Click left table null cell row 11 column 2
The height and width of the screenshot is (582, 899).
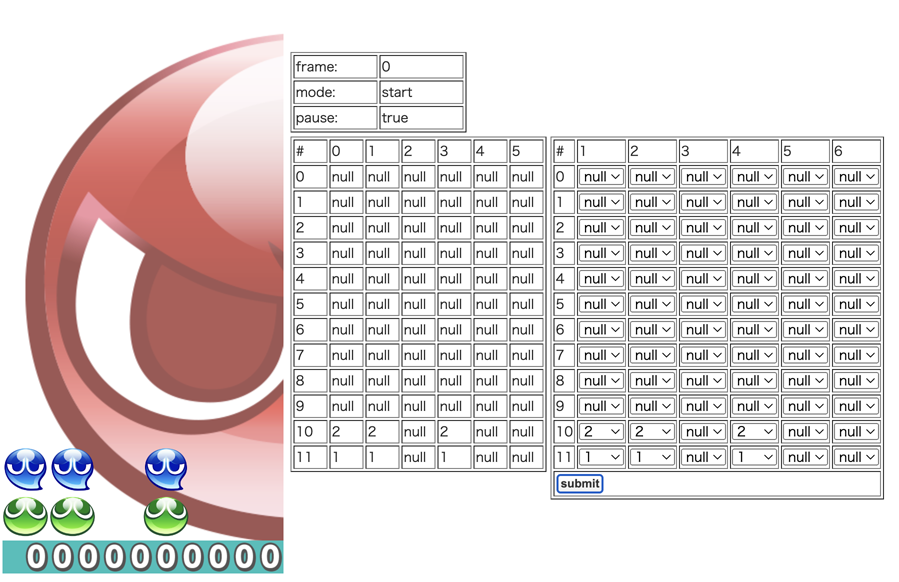pos(418,457)
